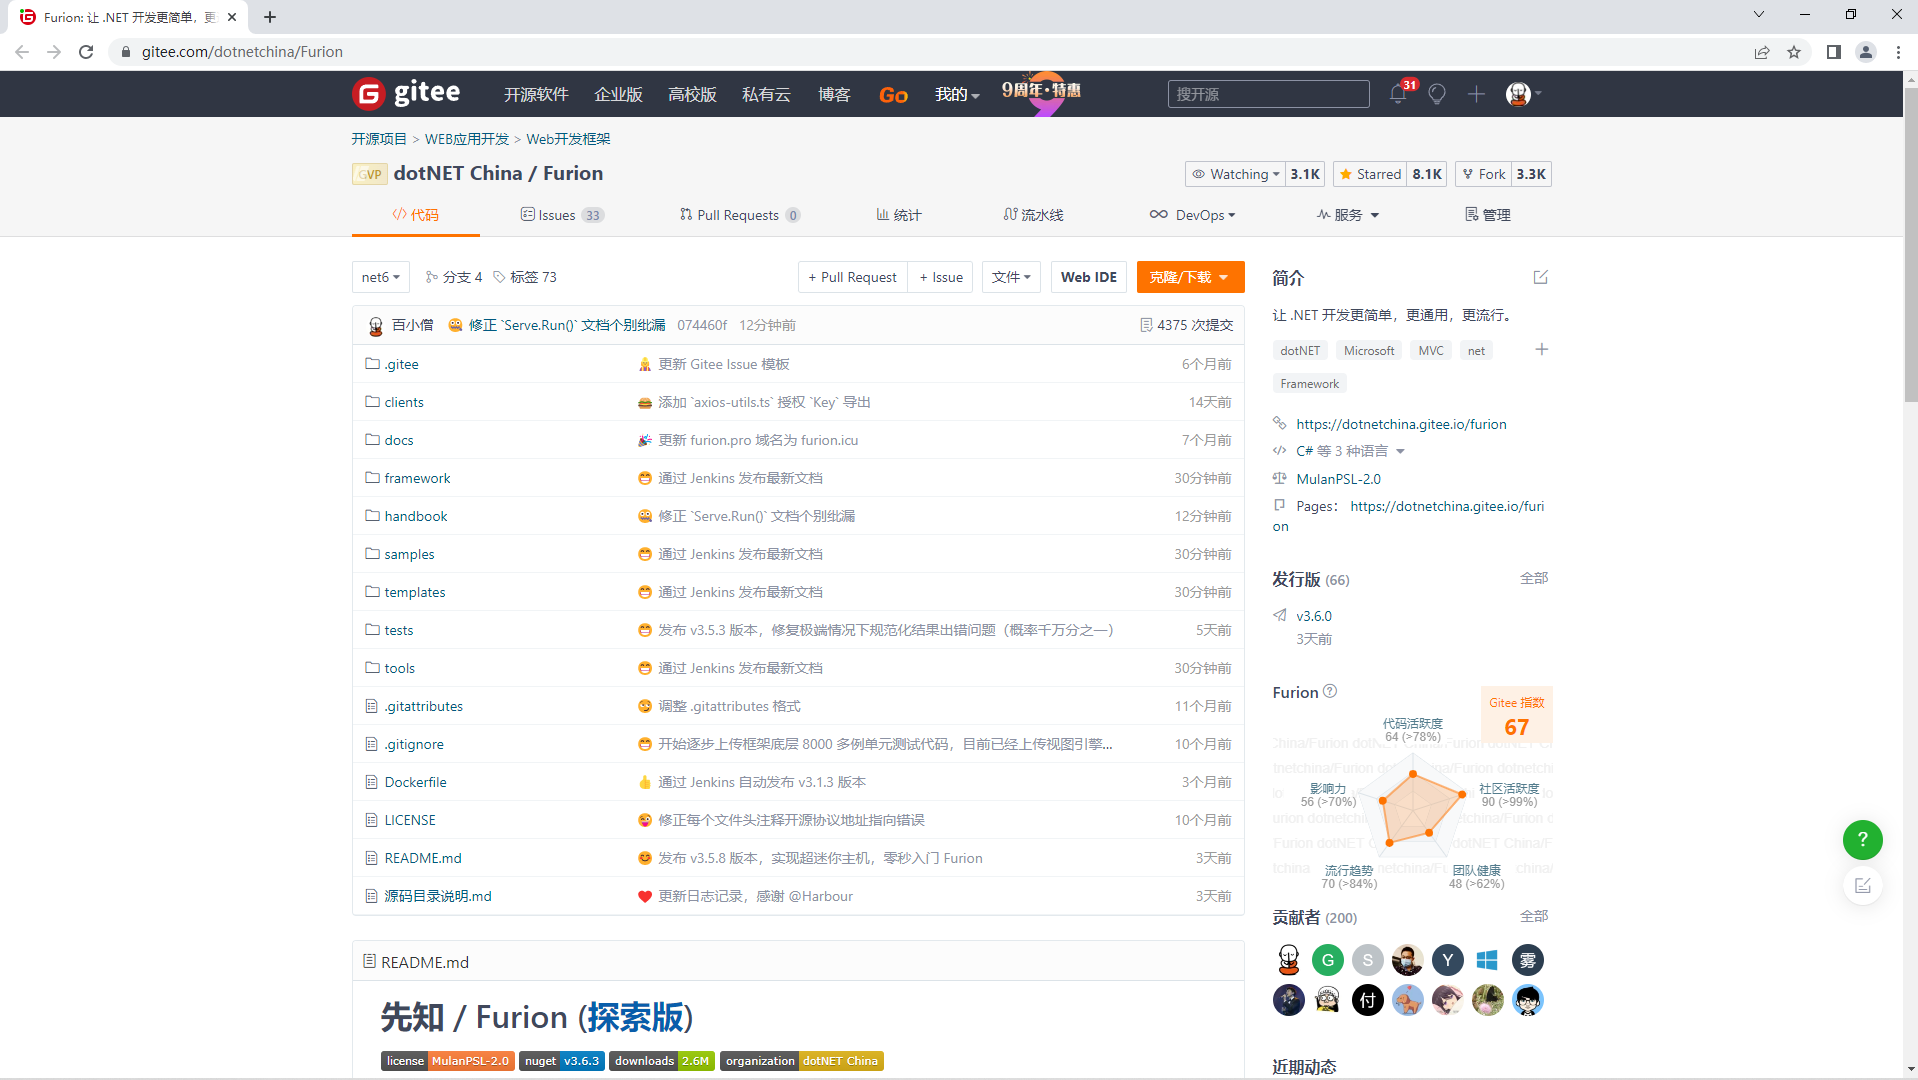The height and width of the screenshot is (1080, 1918).
Task: Open the 流水线 pipeline section
Action: (x=1033, y=214)
